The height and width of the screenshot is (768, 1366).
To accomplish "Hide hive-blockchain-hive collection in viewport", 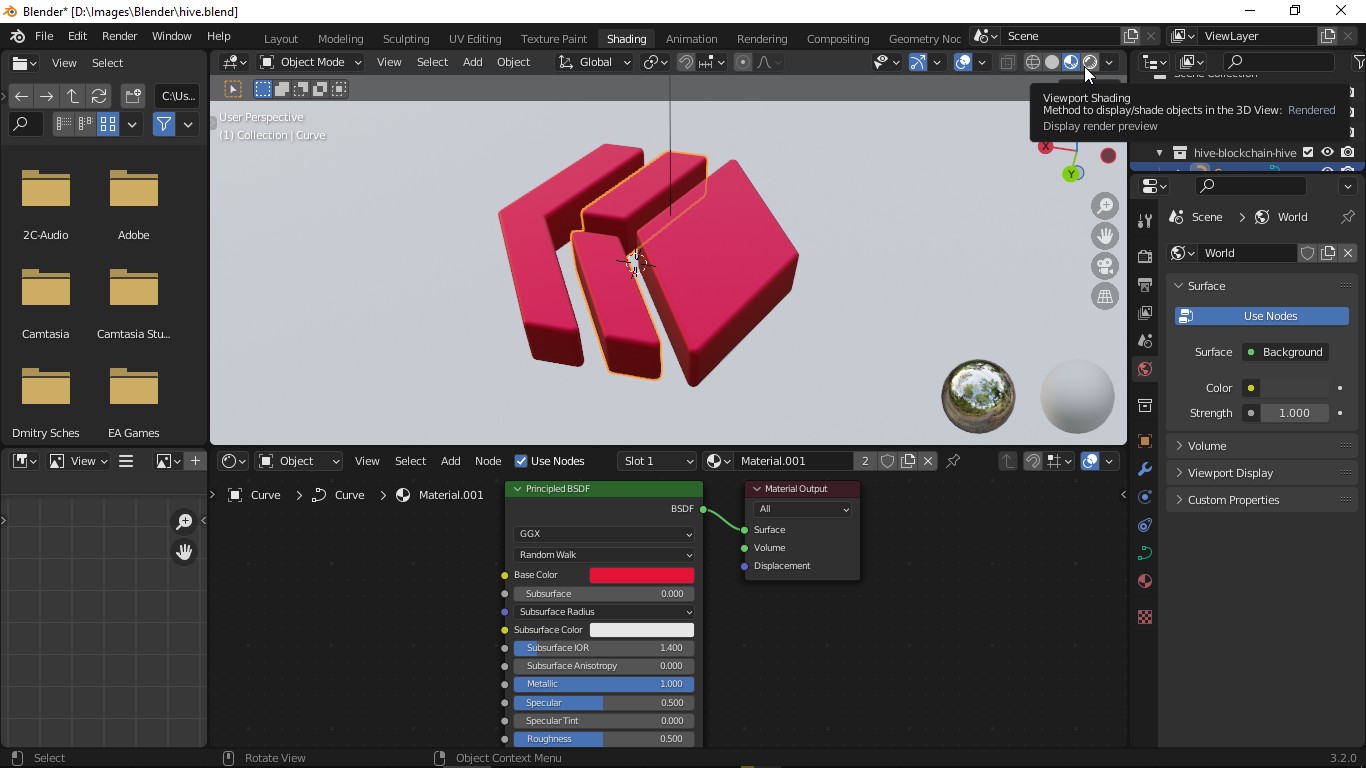I will pyautogui.click(x=1328, y=153).
